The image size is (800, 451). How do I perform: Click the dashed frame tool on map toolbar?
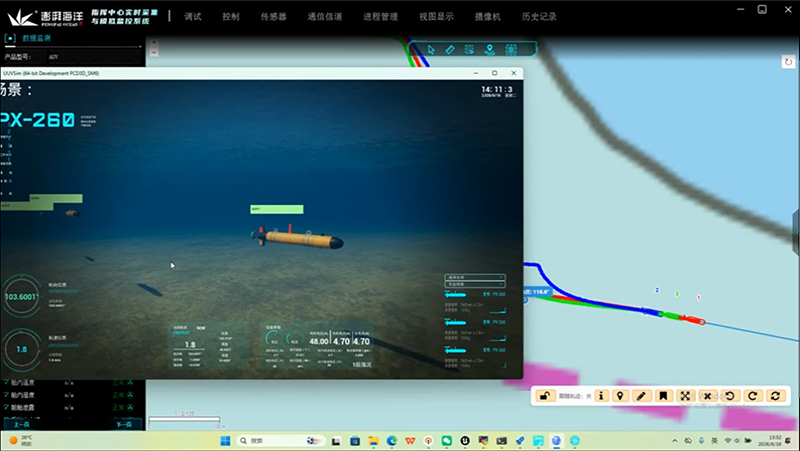(511, 49)
